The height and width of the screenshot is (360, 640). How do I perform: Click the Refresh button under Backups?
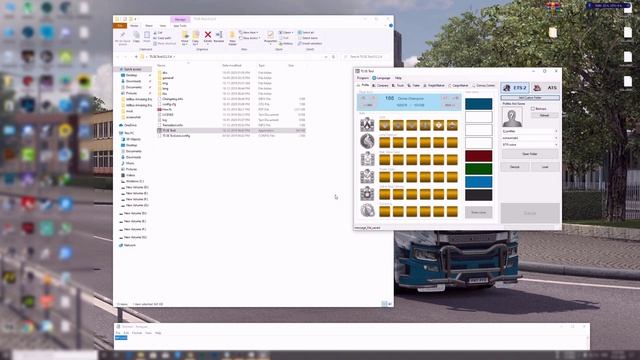coord(544,116)
